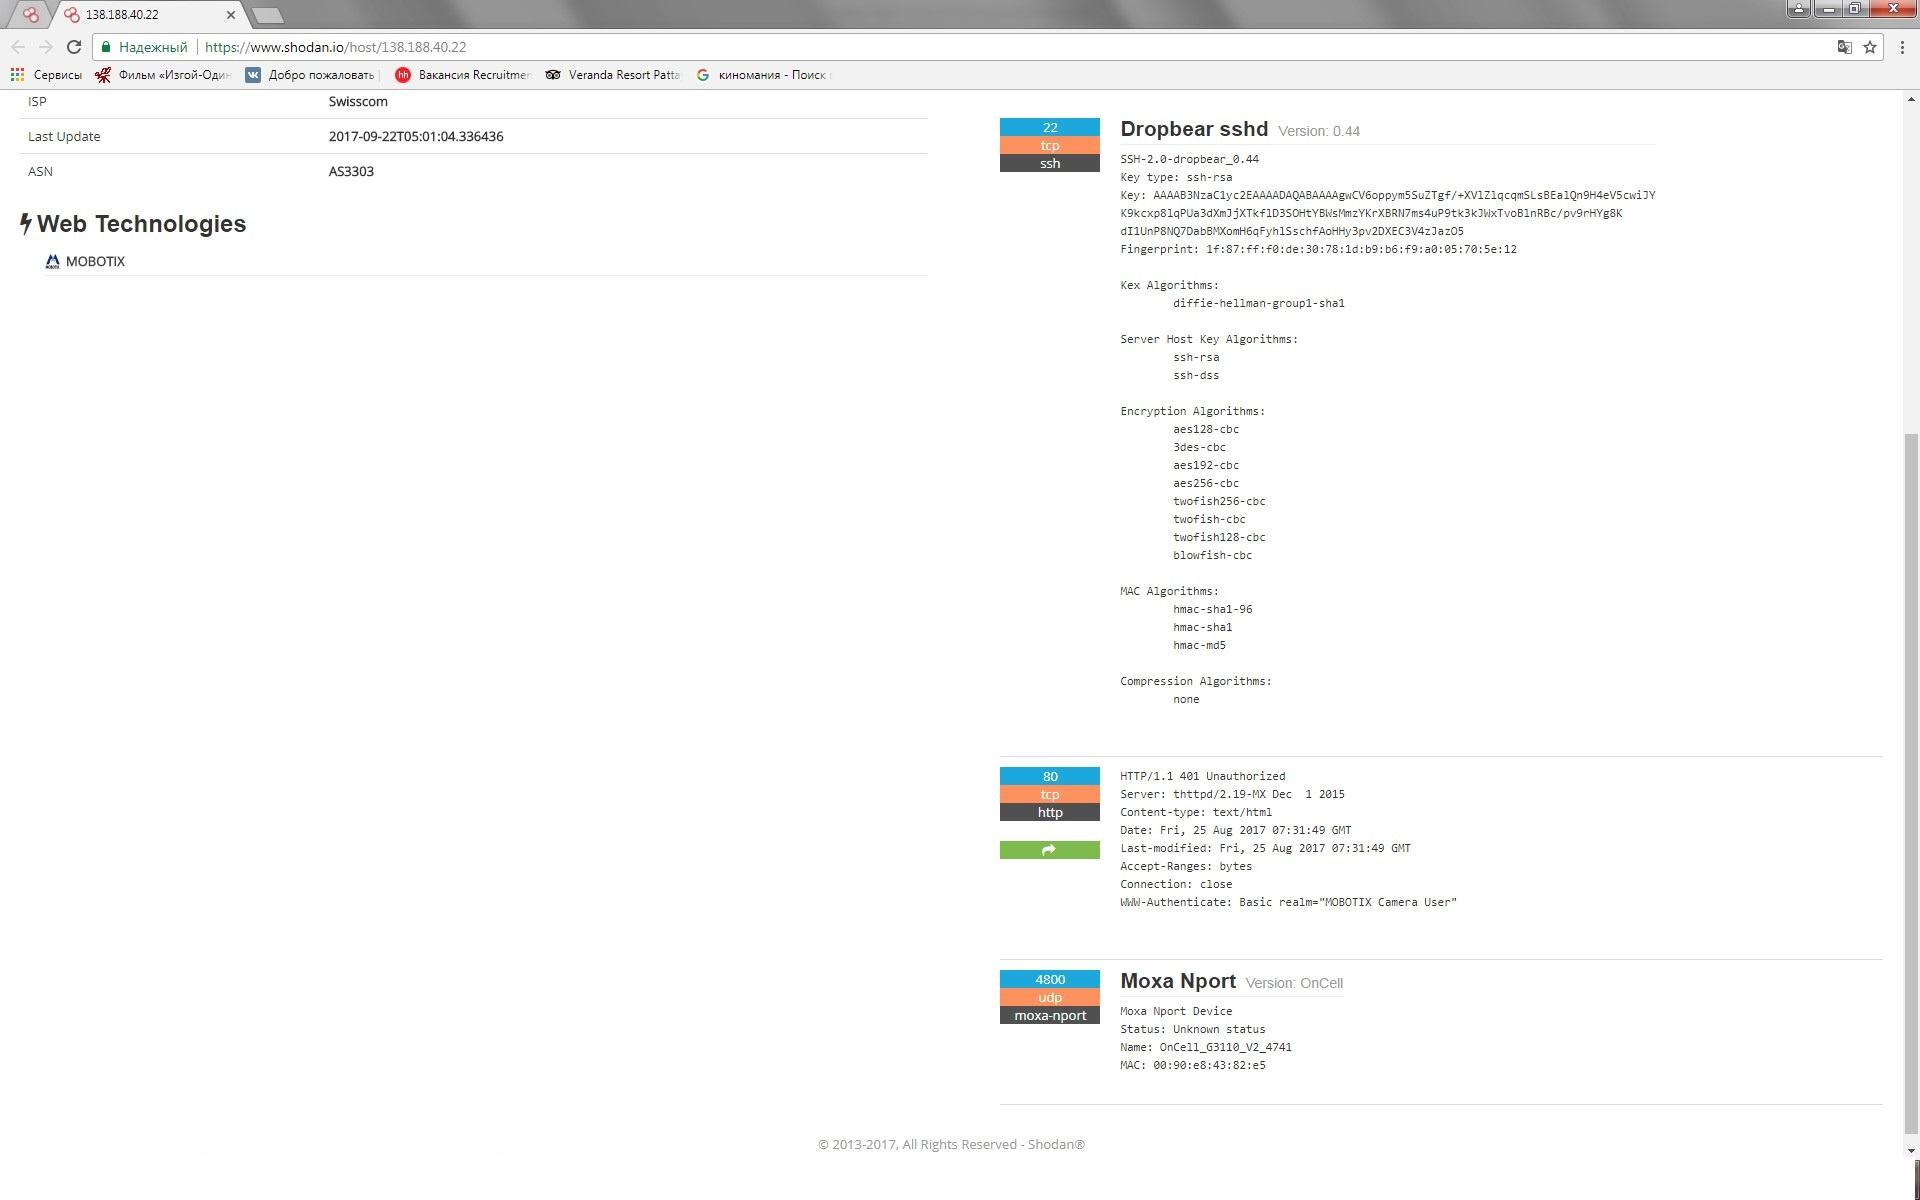Open the киномания Google search bookmark

(763, 75)
